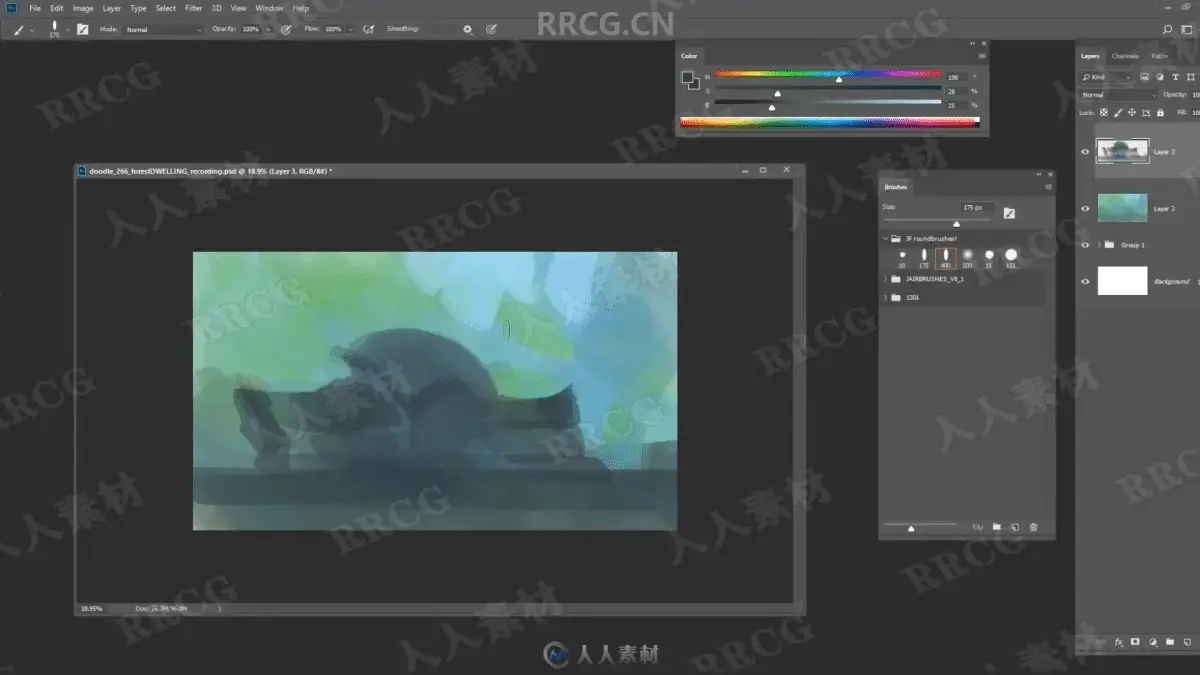Viewport: 1200px width, 675px height.
Task: Open the layer filter Kind dropdown
Action: click(1107, 77)
